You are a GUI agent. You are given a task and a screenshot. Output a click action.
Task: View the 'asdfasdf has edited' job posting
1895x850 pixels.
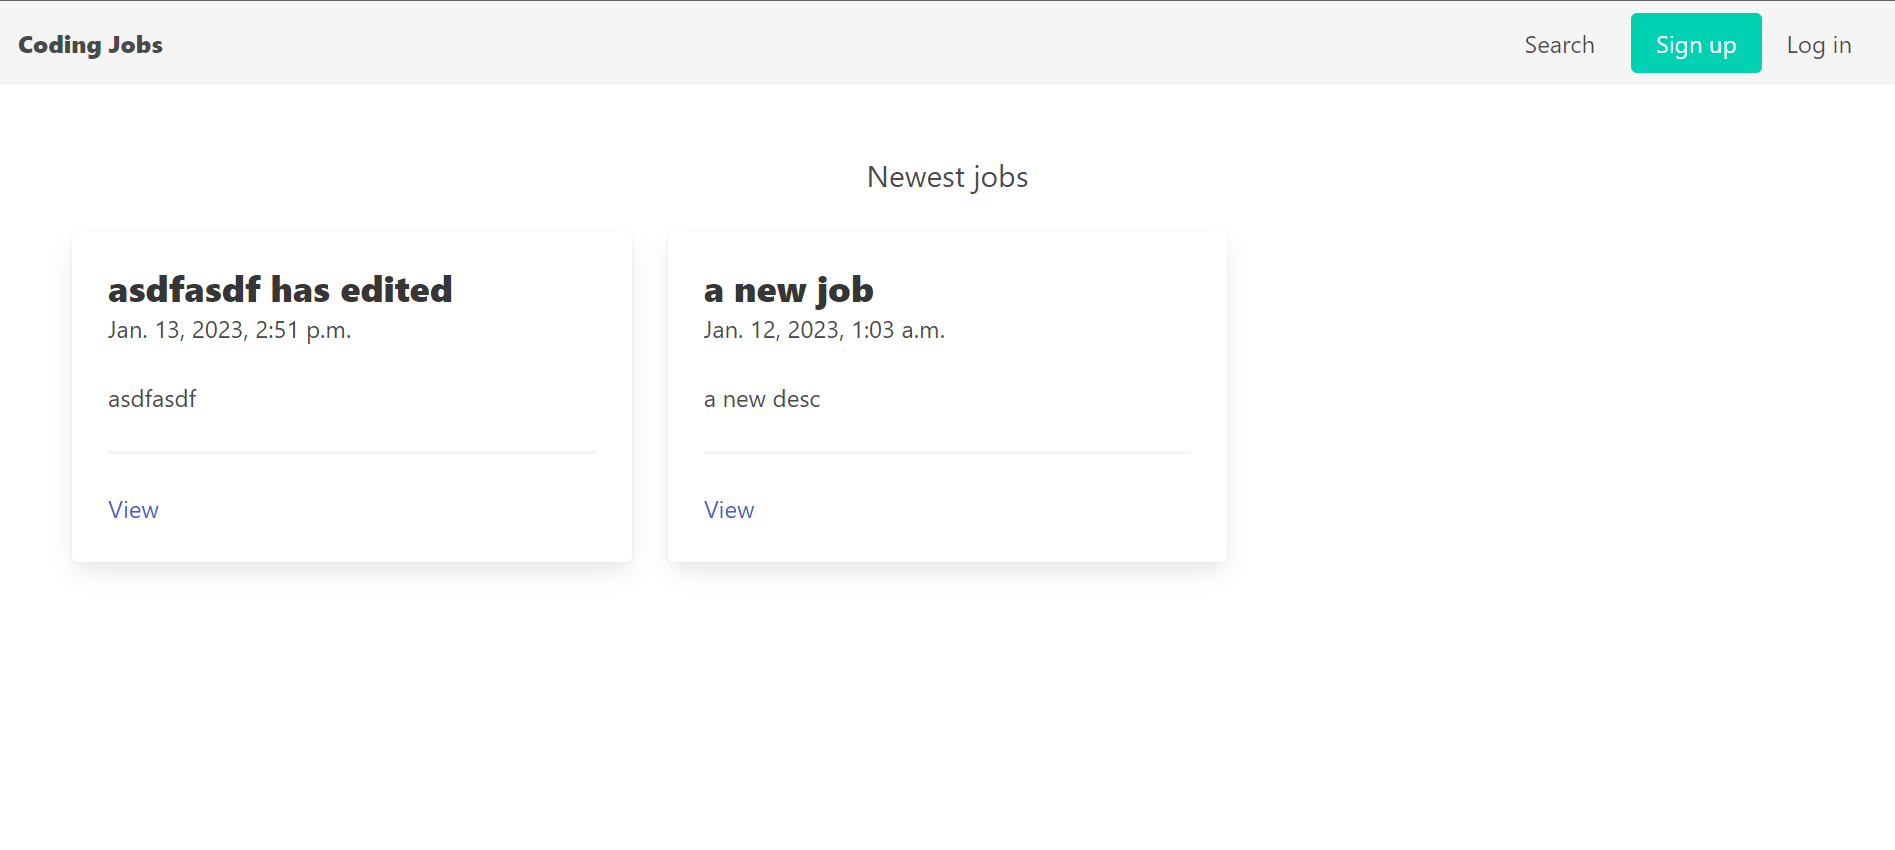click(x=133, y=510)
